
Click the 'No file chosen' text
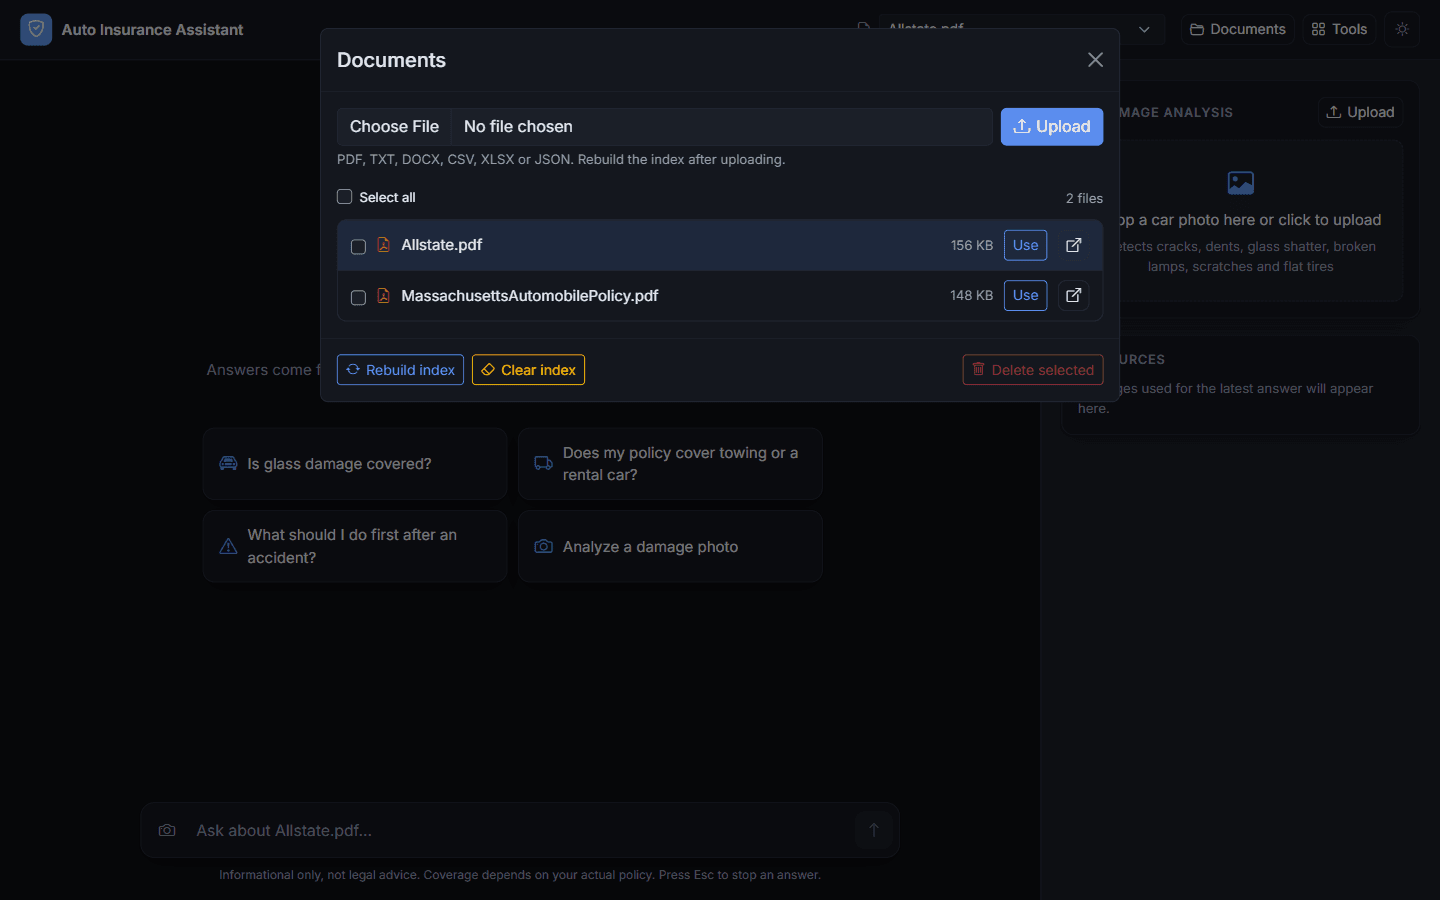[x=518, y=127]
